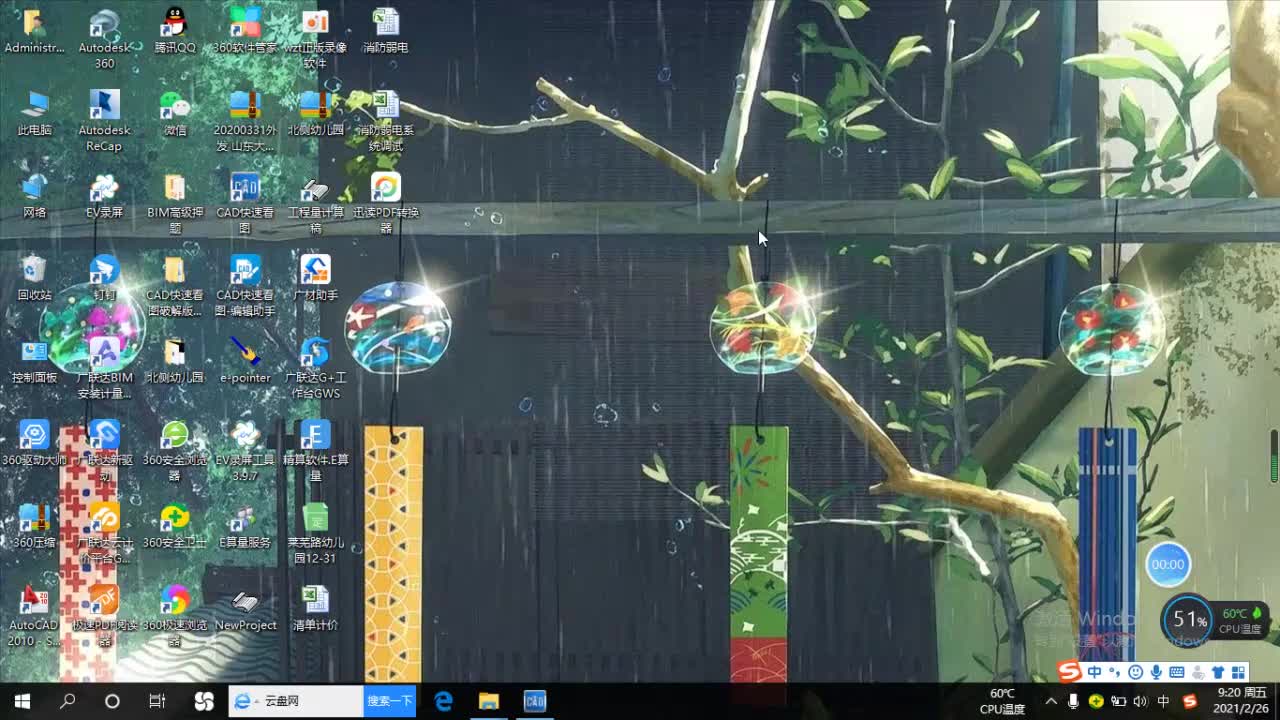Screen dimensions: 1280x720
Task: Show hidden system tray icons
Action: (x=1051, y=701)
